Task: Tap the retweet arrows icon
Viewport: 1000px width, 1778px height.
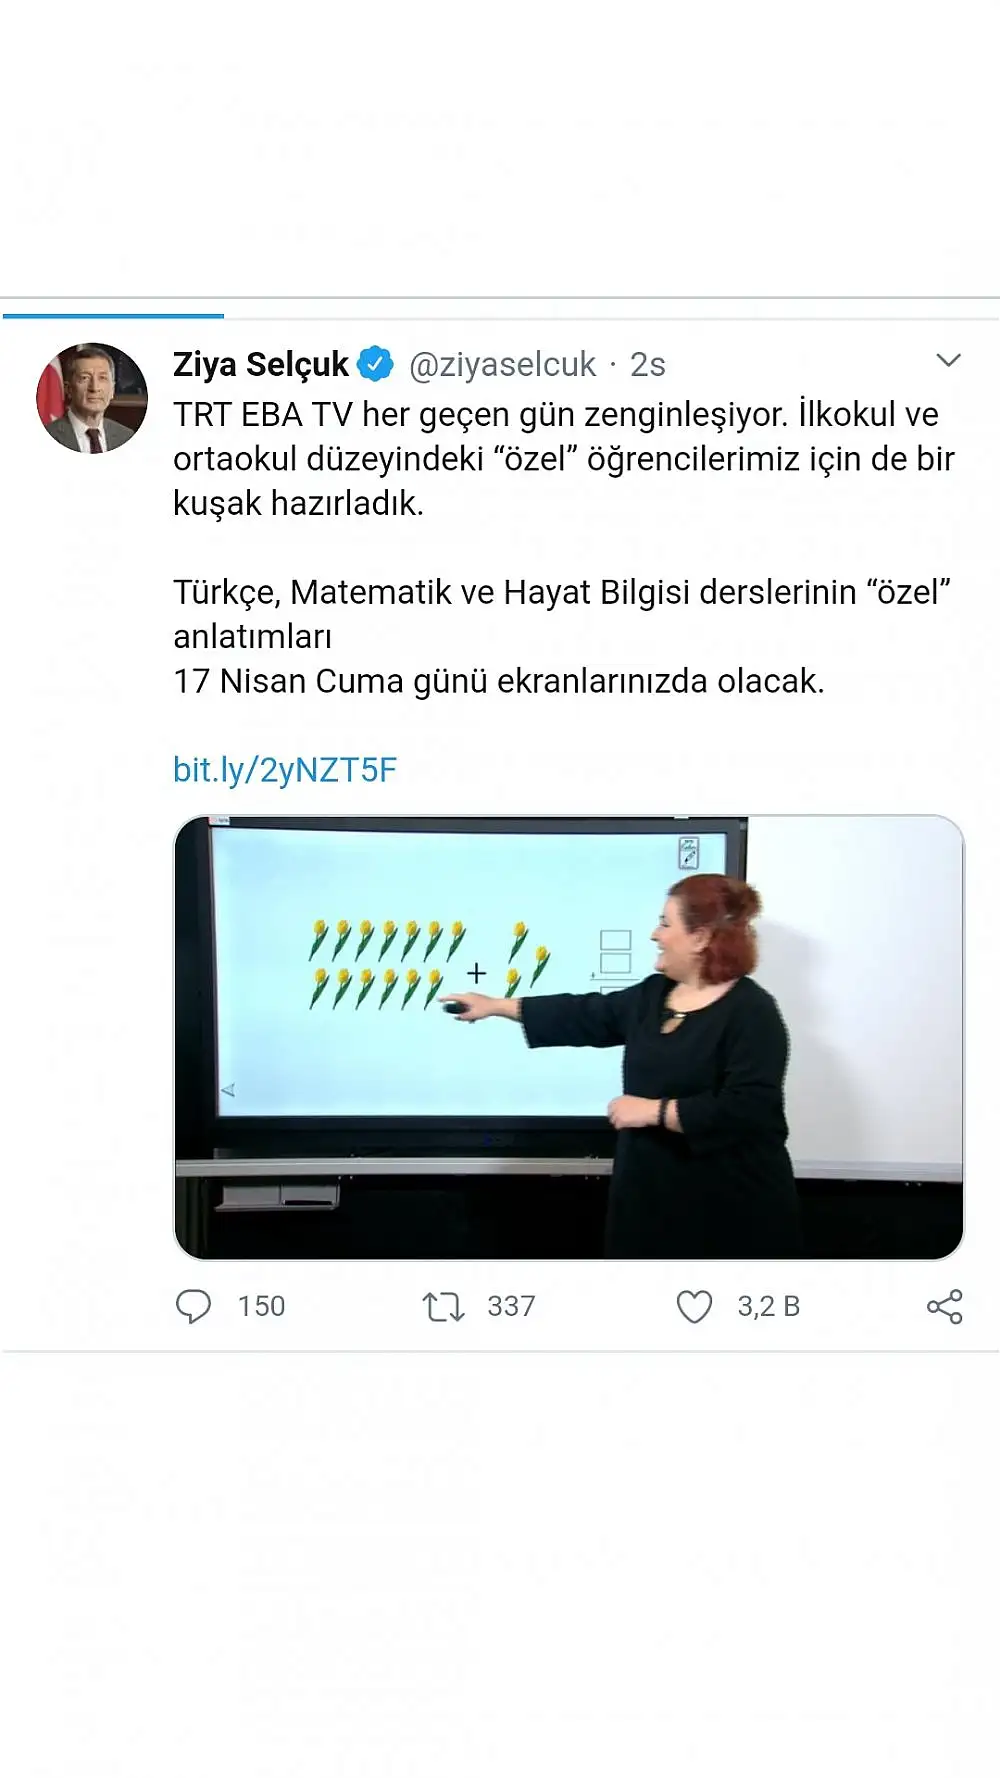Action: click(x=443, y=1307)
